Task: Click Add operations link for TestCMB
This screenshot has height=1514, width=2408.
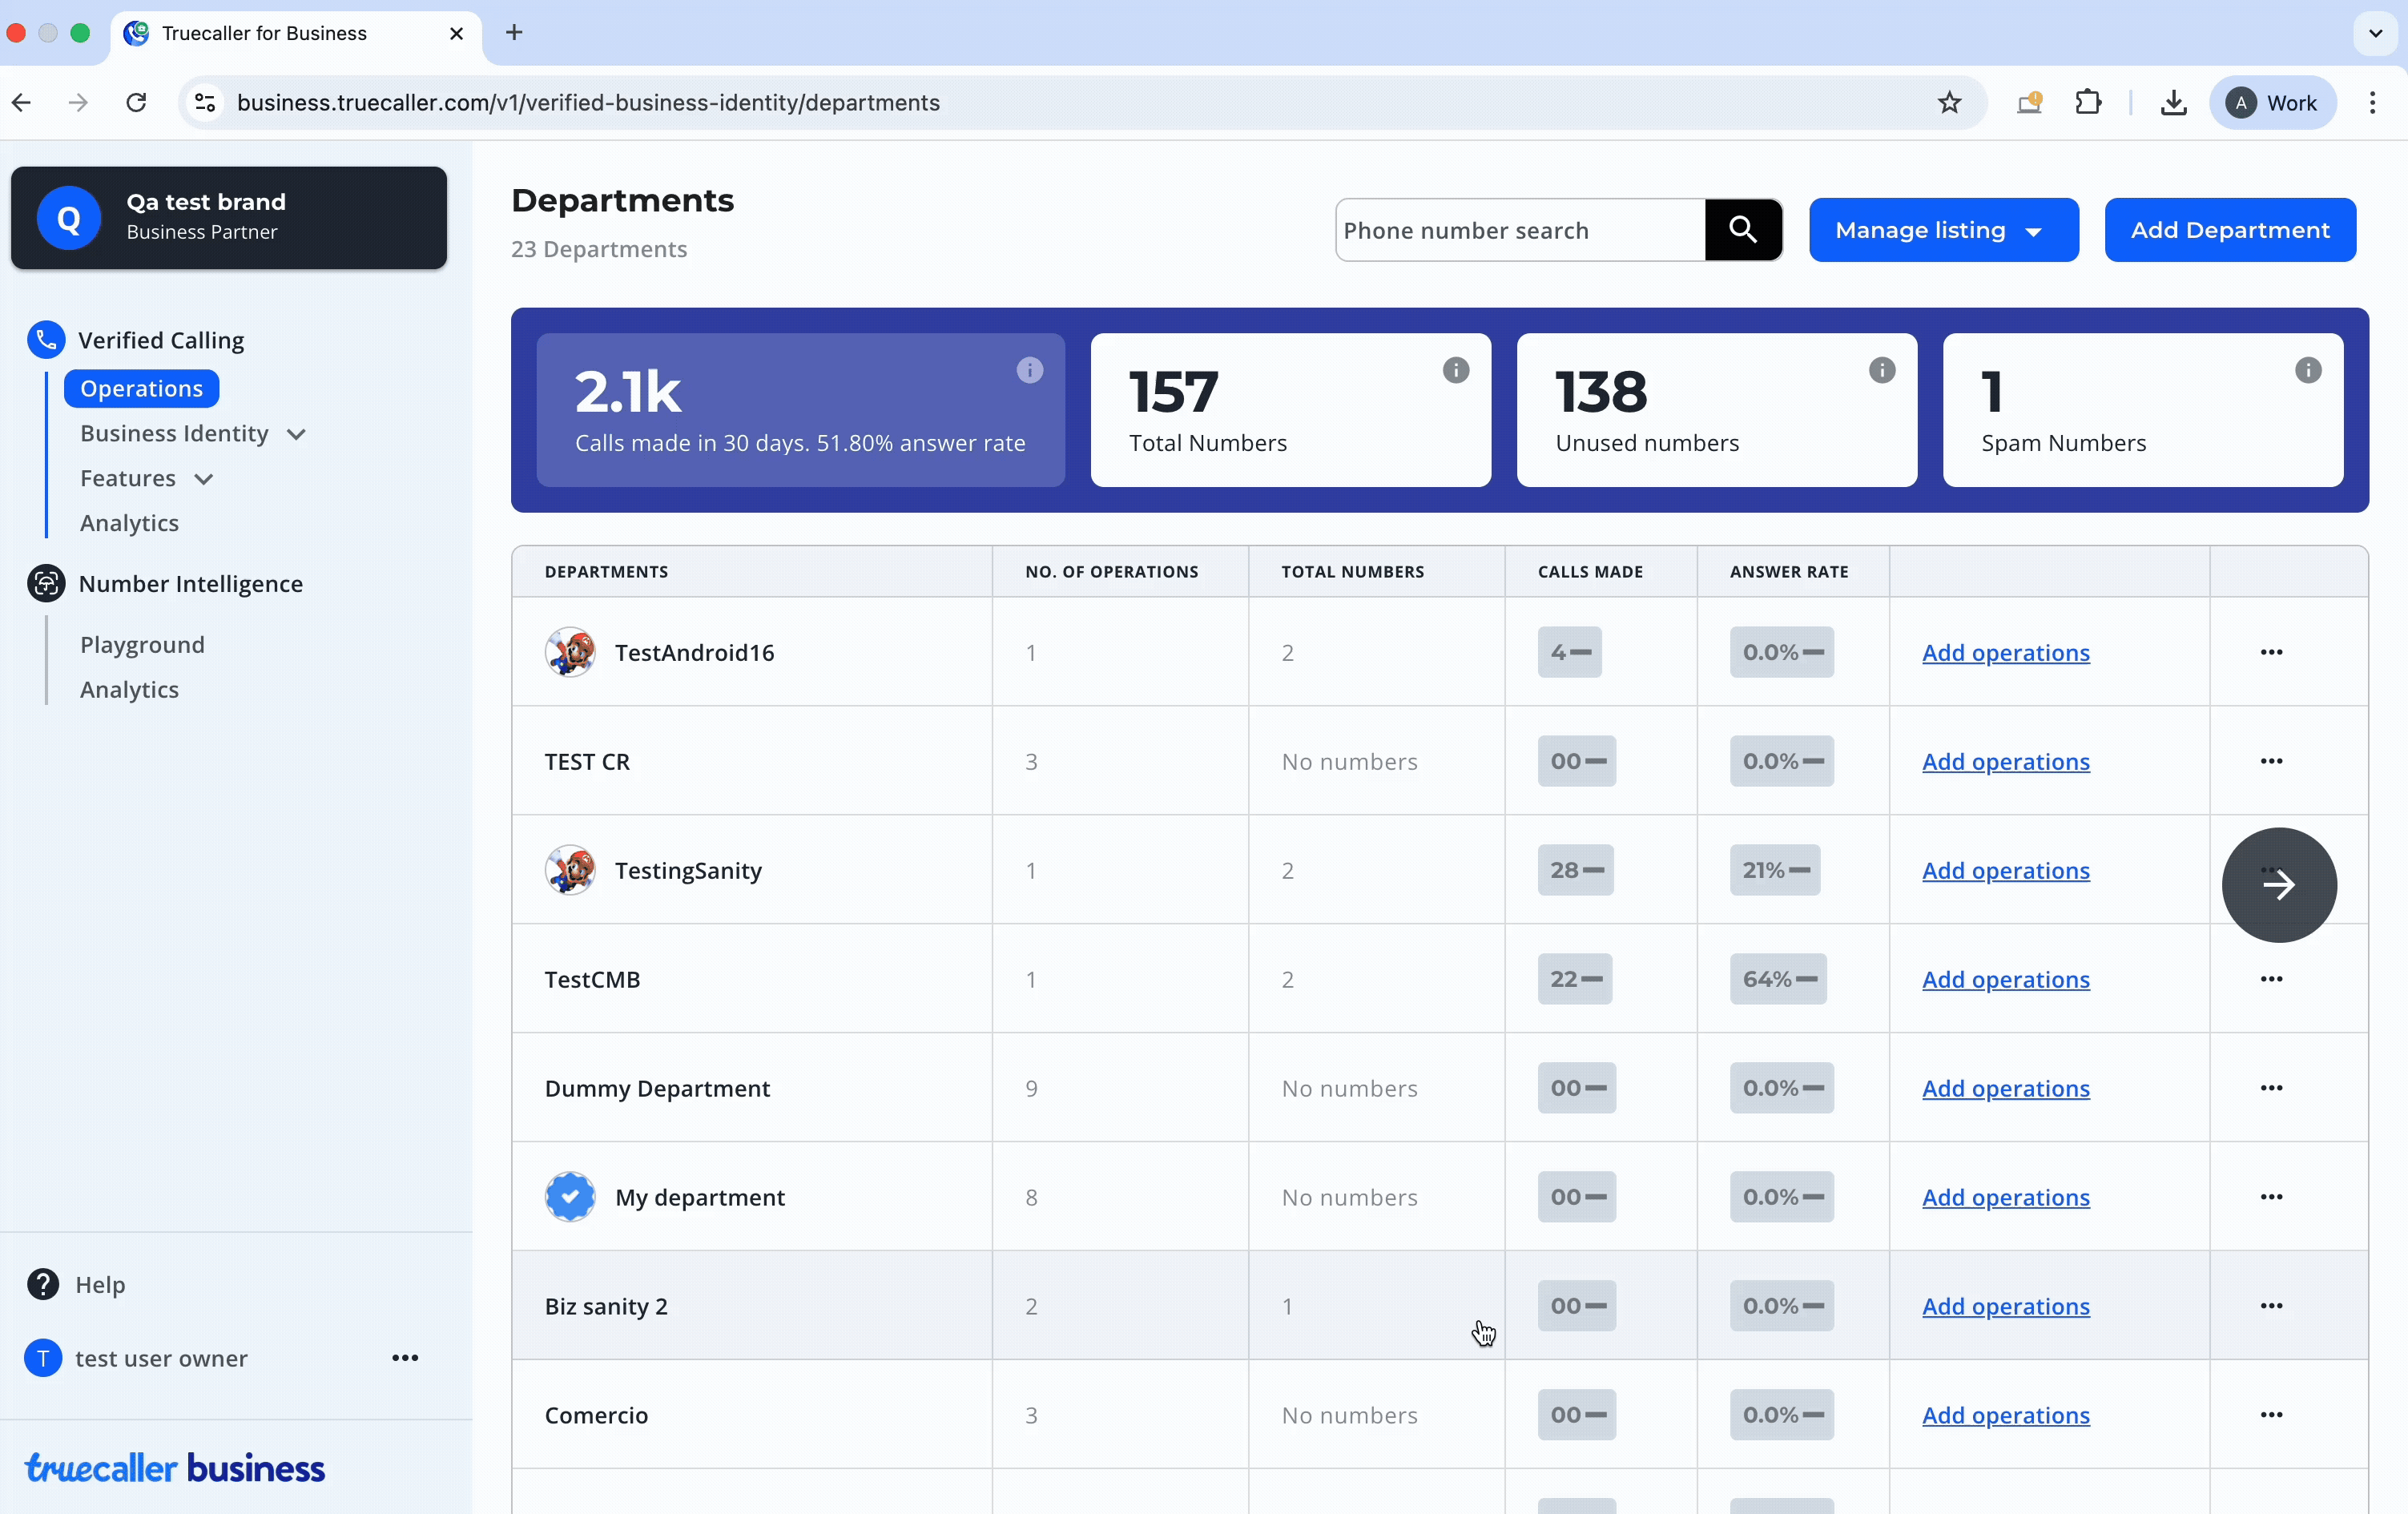Action: point(2005,979)
